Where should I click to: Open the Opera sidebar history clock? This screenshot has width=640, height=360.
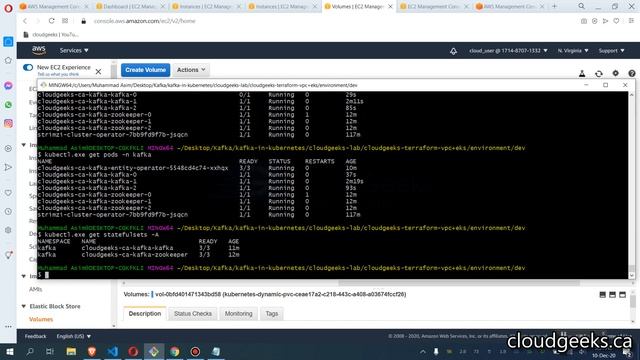(8, 211)
